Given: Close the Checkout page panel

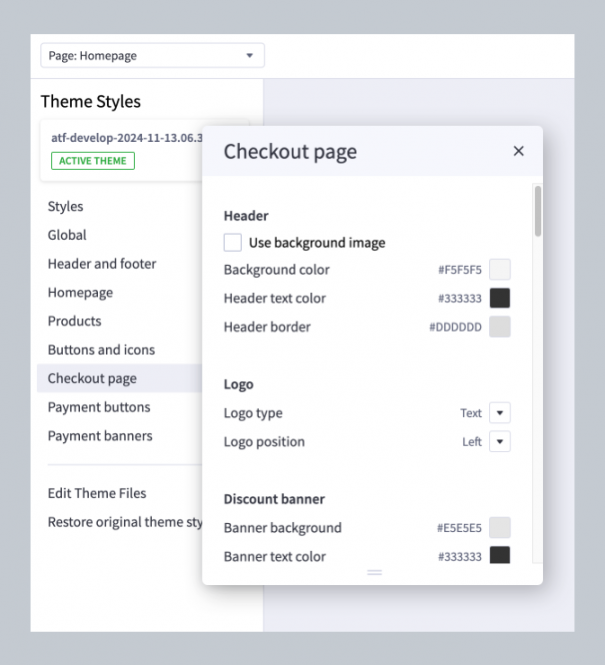Looking at the screenshot, I should click(x=518, y=151).
